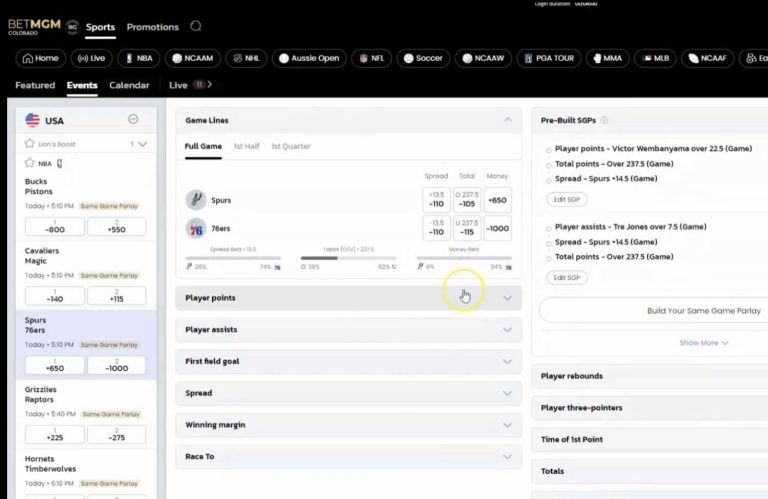Select NCAAF in the sports bar
768x499 pixels.
pyautogui.click(x=708, y=58)
